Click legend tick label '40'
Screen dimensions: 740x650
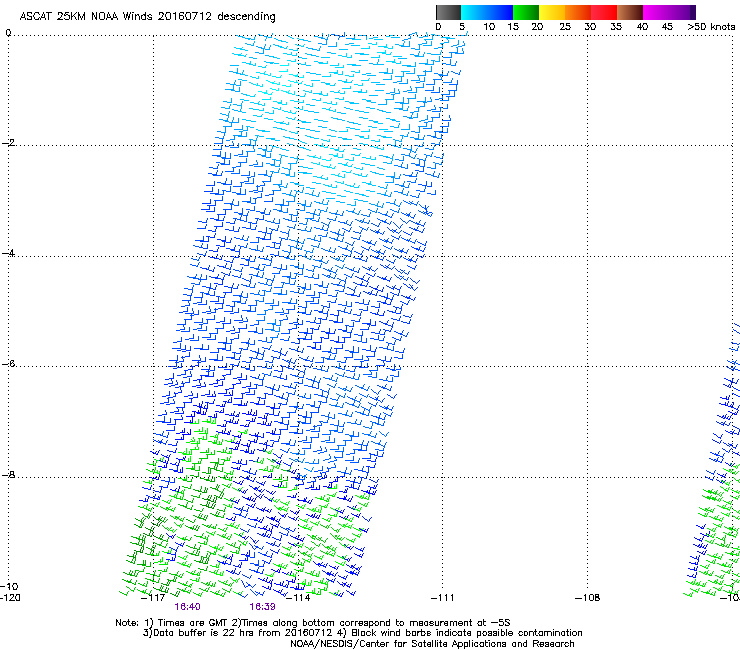point(642,27)
